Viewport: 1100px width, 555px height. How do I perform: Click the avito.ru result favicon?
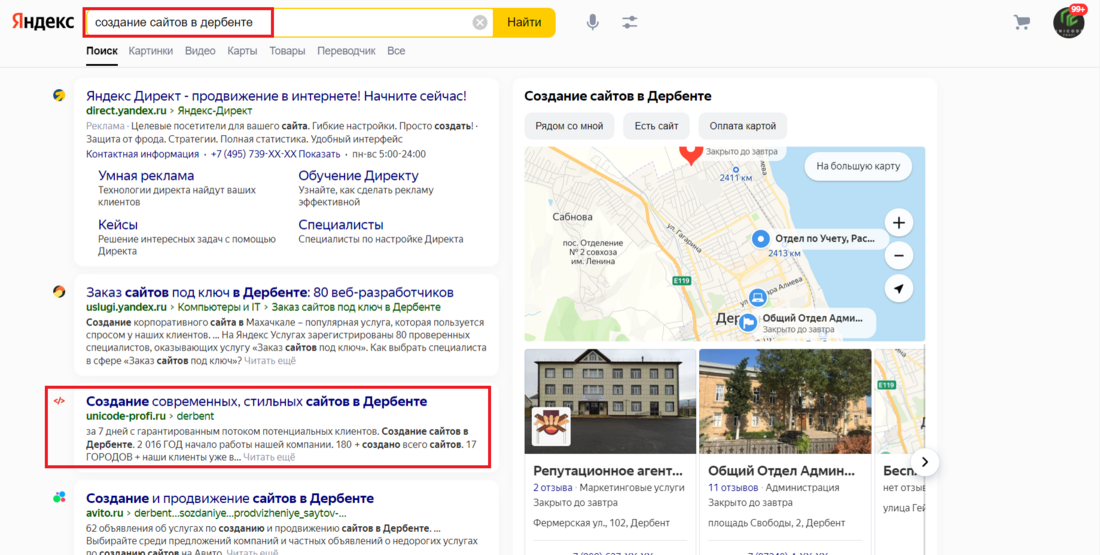59,497
